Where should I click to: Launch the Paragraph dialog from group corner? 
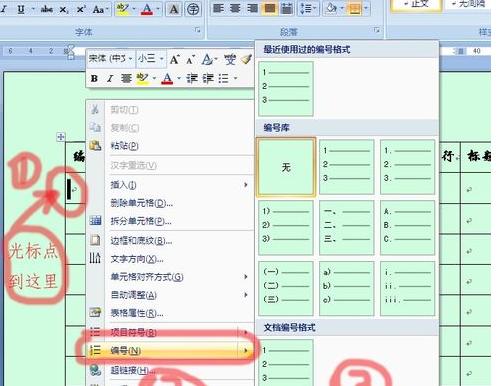[x=377, y=30]
